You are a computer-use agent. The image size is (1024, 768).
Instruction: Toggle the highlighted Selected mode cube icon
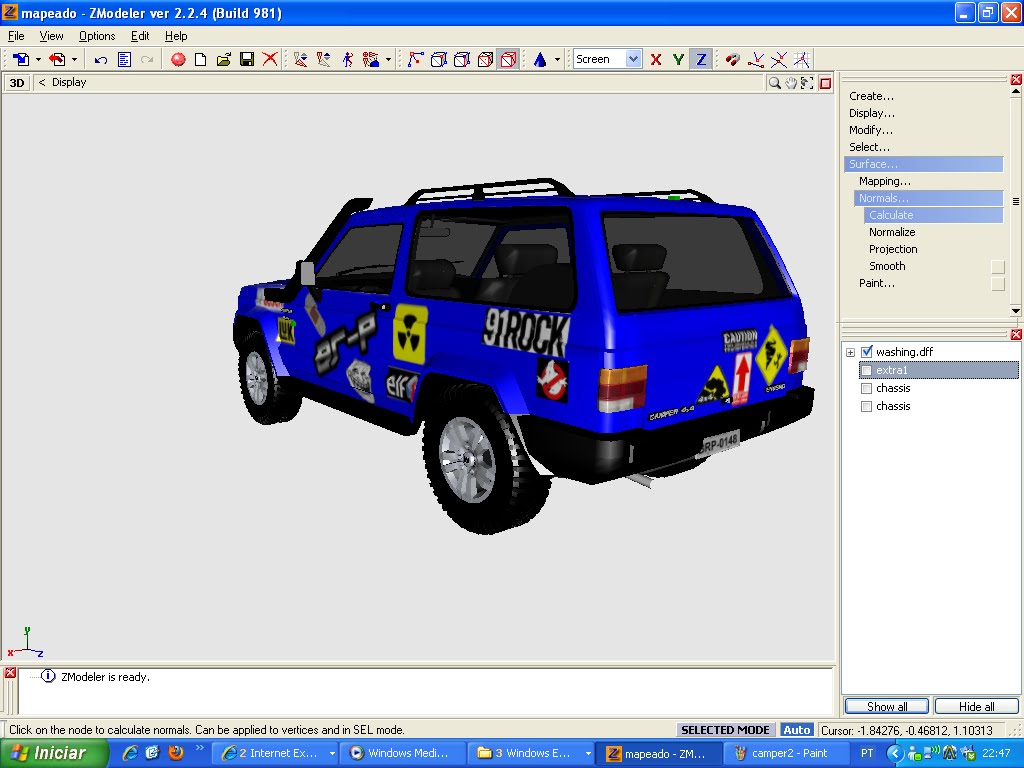coord(508,59)
